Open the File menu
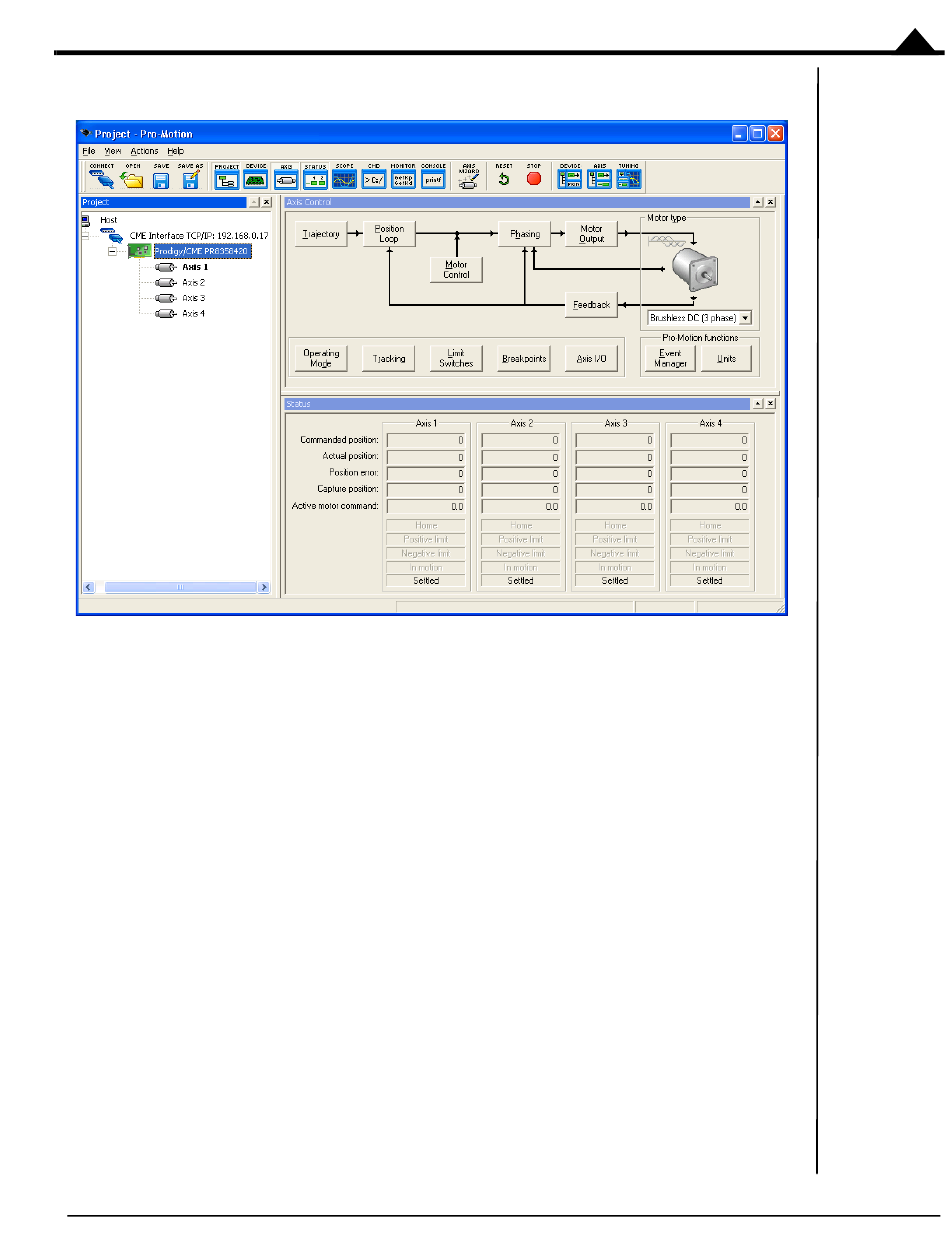The height and width of the screenshot is (1241, 950). click(88, 151)
